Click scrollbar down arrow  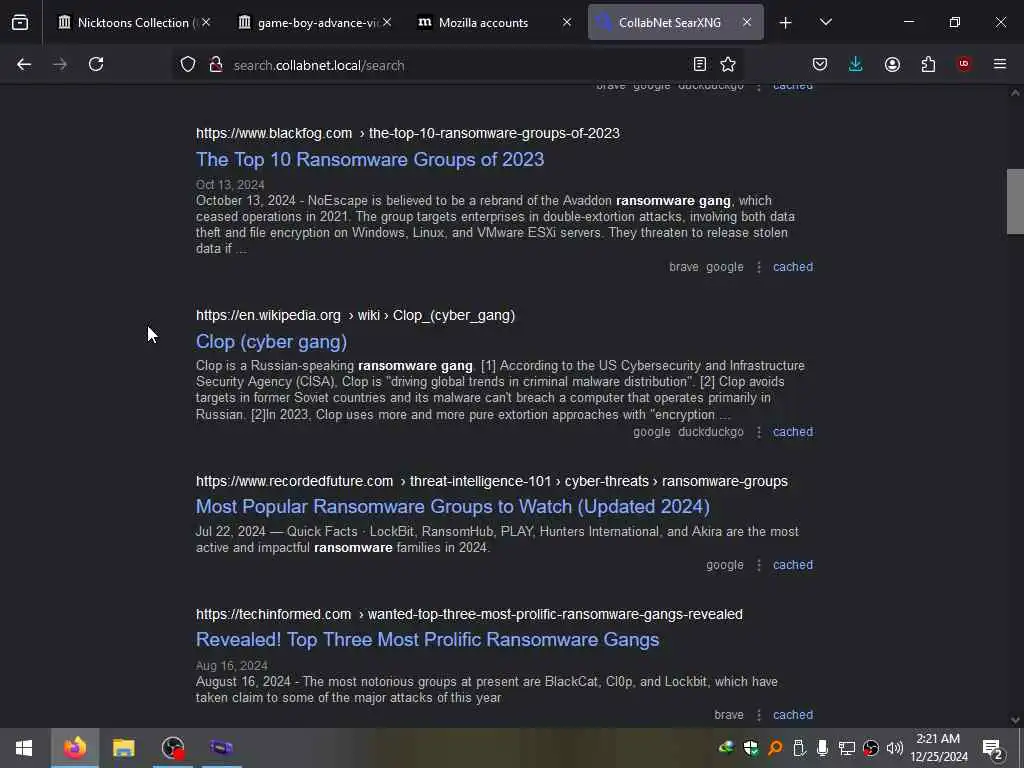1015,720
